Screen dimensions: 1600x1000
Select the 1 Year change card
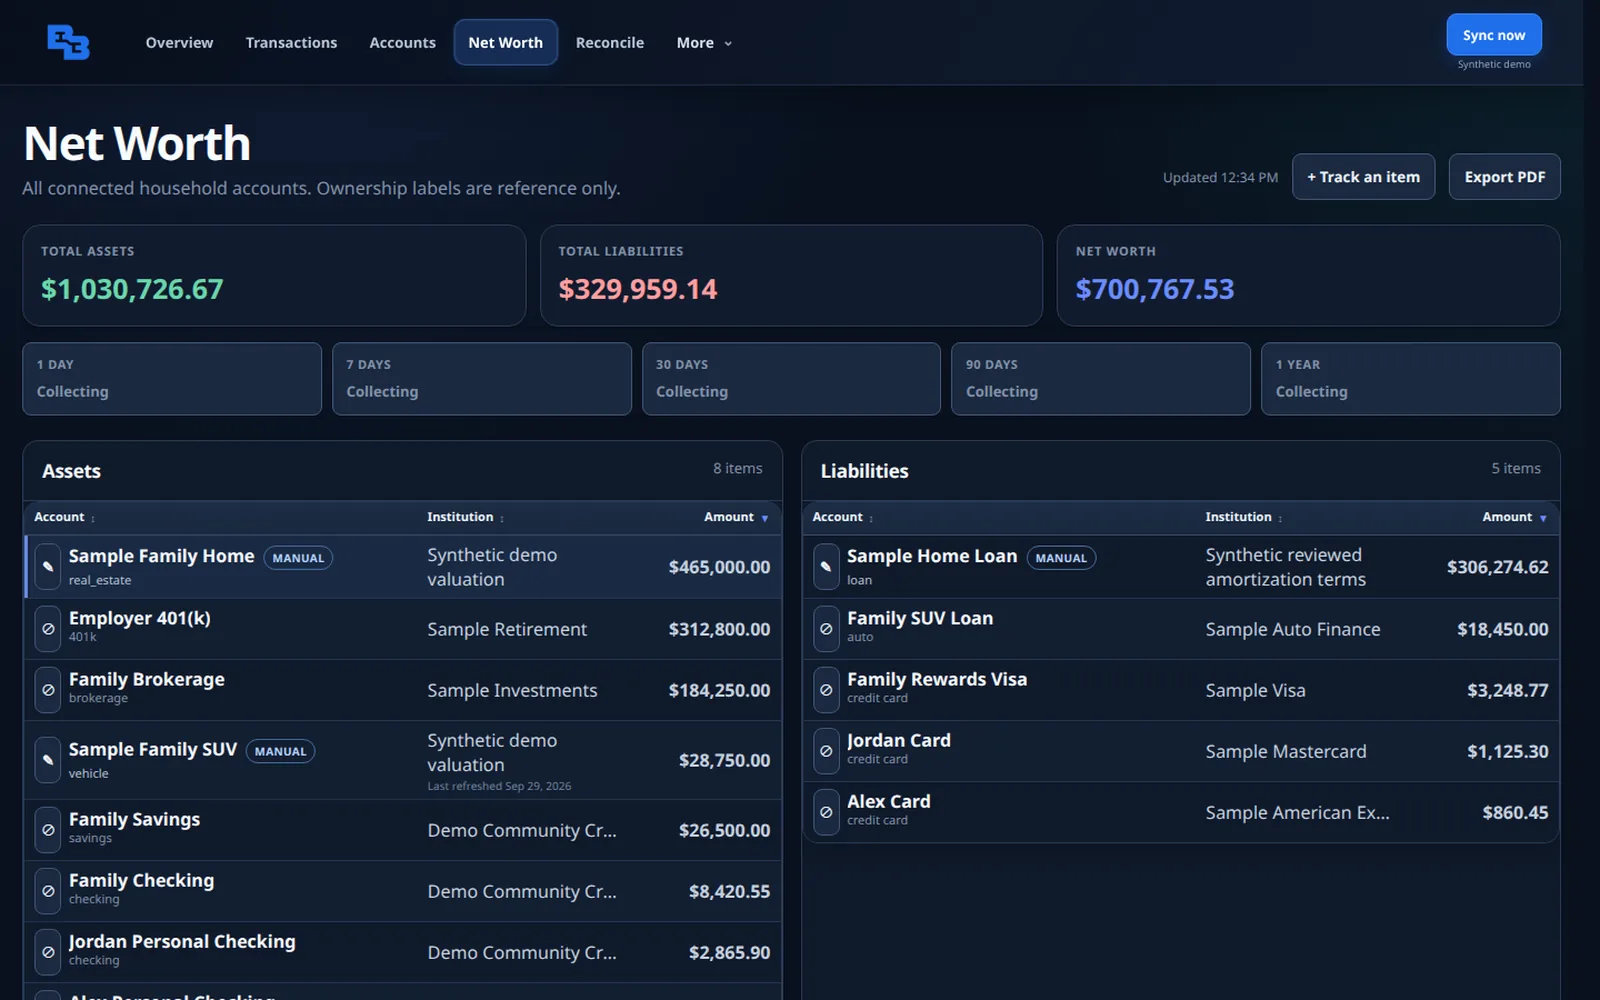(x=1410, y=379)
